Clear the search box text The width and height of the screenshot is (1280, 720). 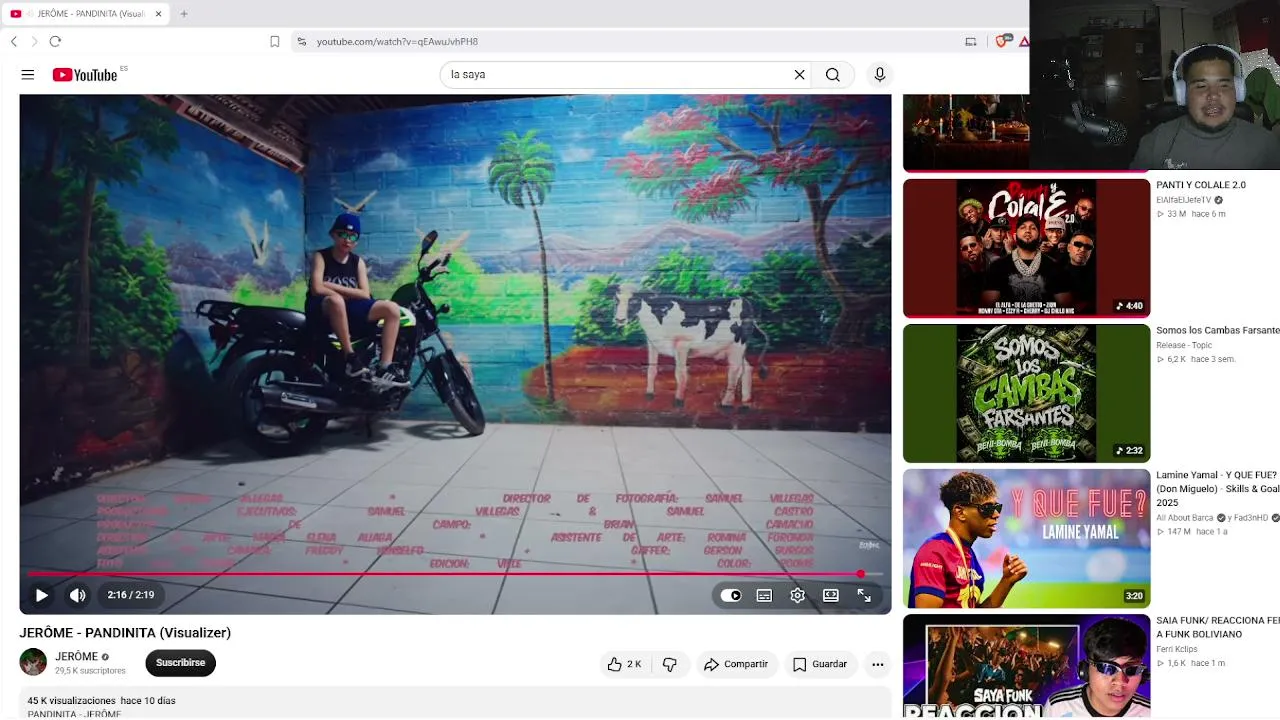[x=799, y=75]
